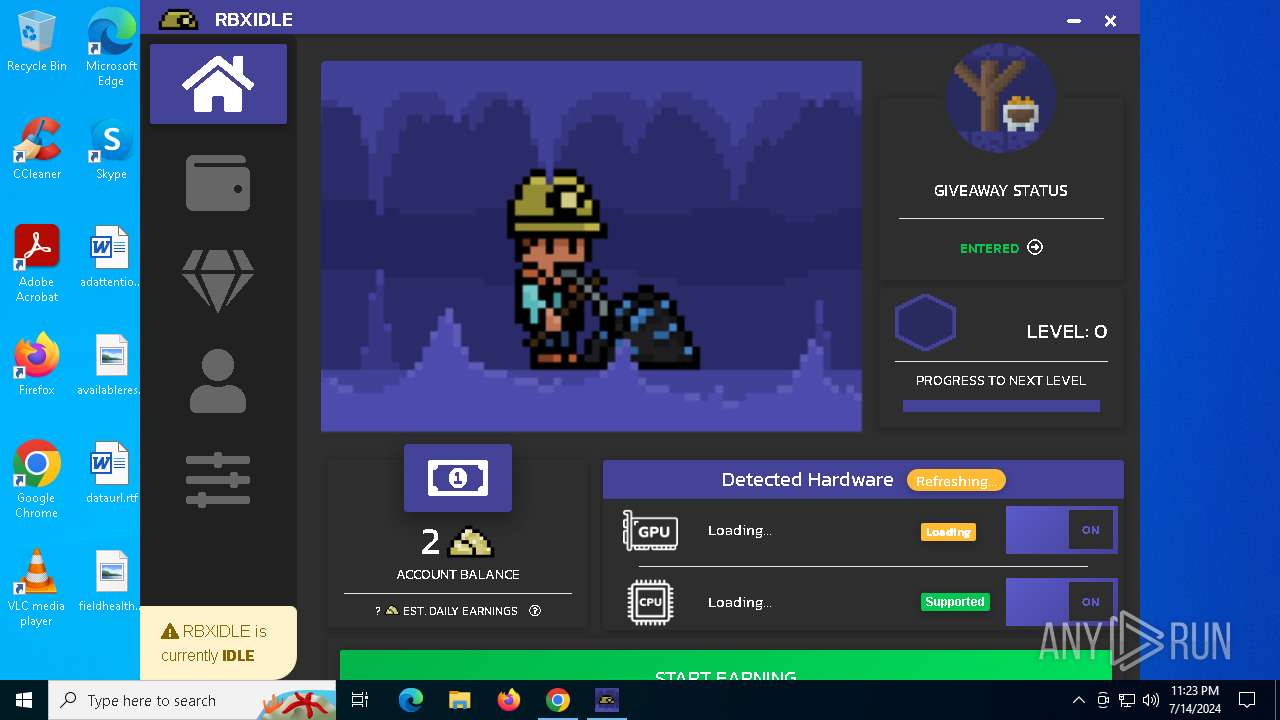Close the RBXIDLE window
Viewport: 1280px width, 720px height.
[x=1110, y=21]
